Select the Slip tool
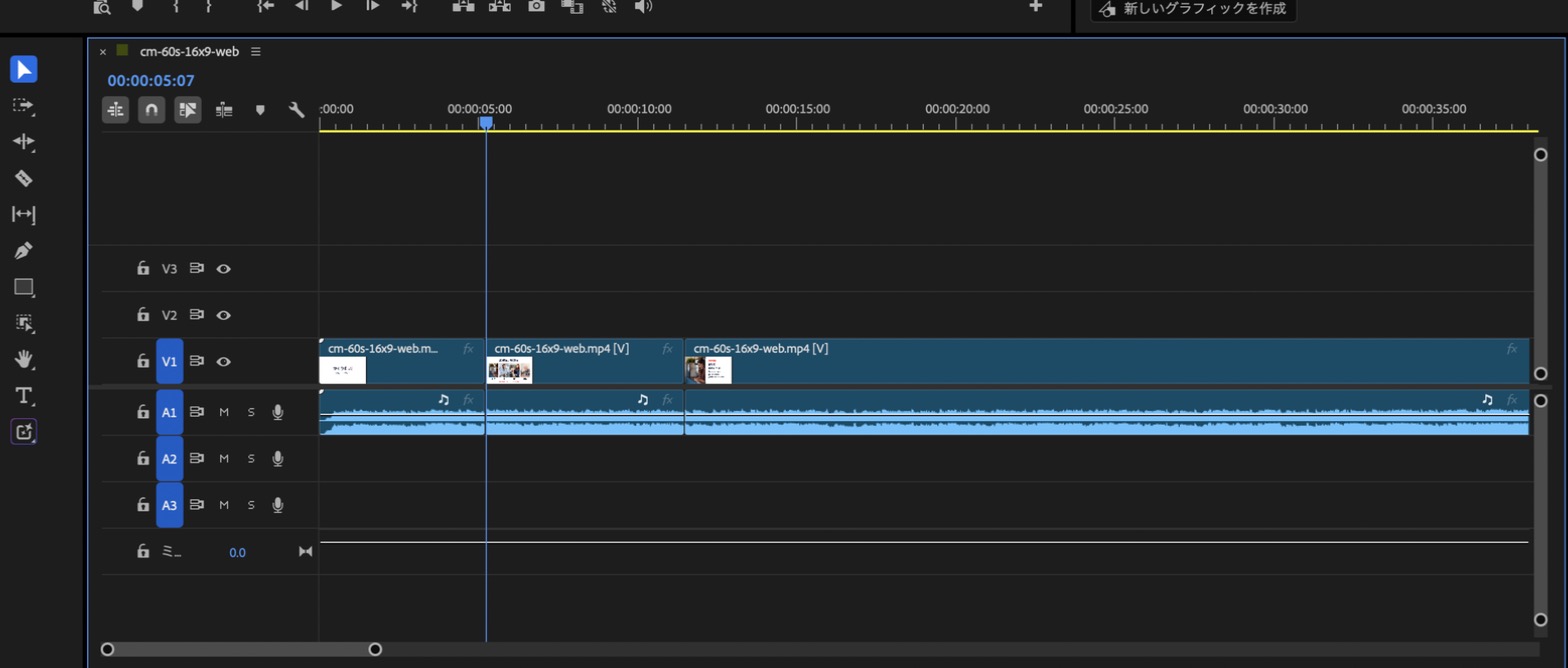This screenshot has height=668, width=1568. 23,214
